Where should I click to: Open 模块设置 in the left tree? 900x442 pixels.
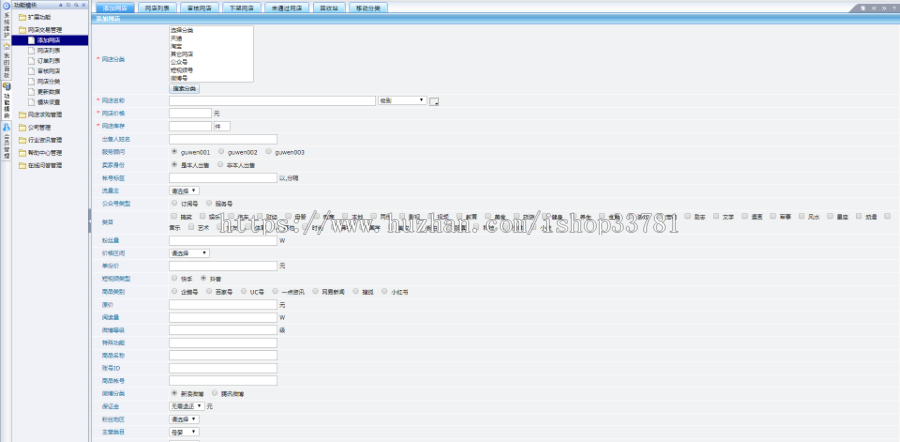point(49,102)
